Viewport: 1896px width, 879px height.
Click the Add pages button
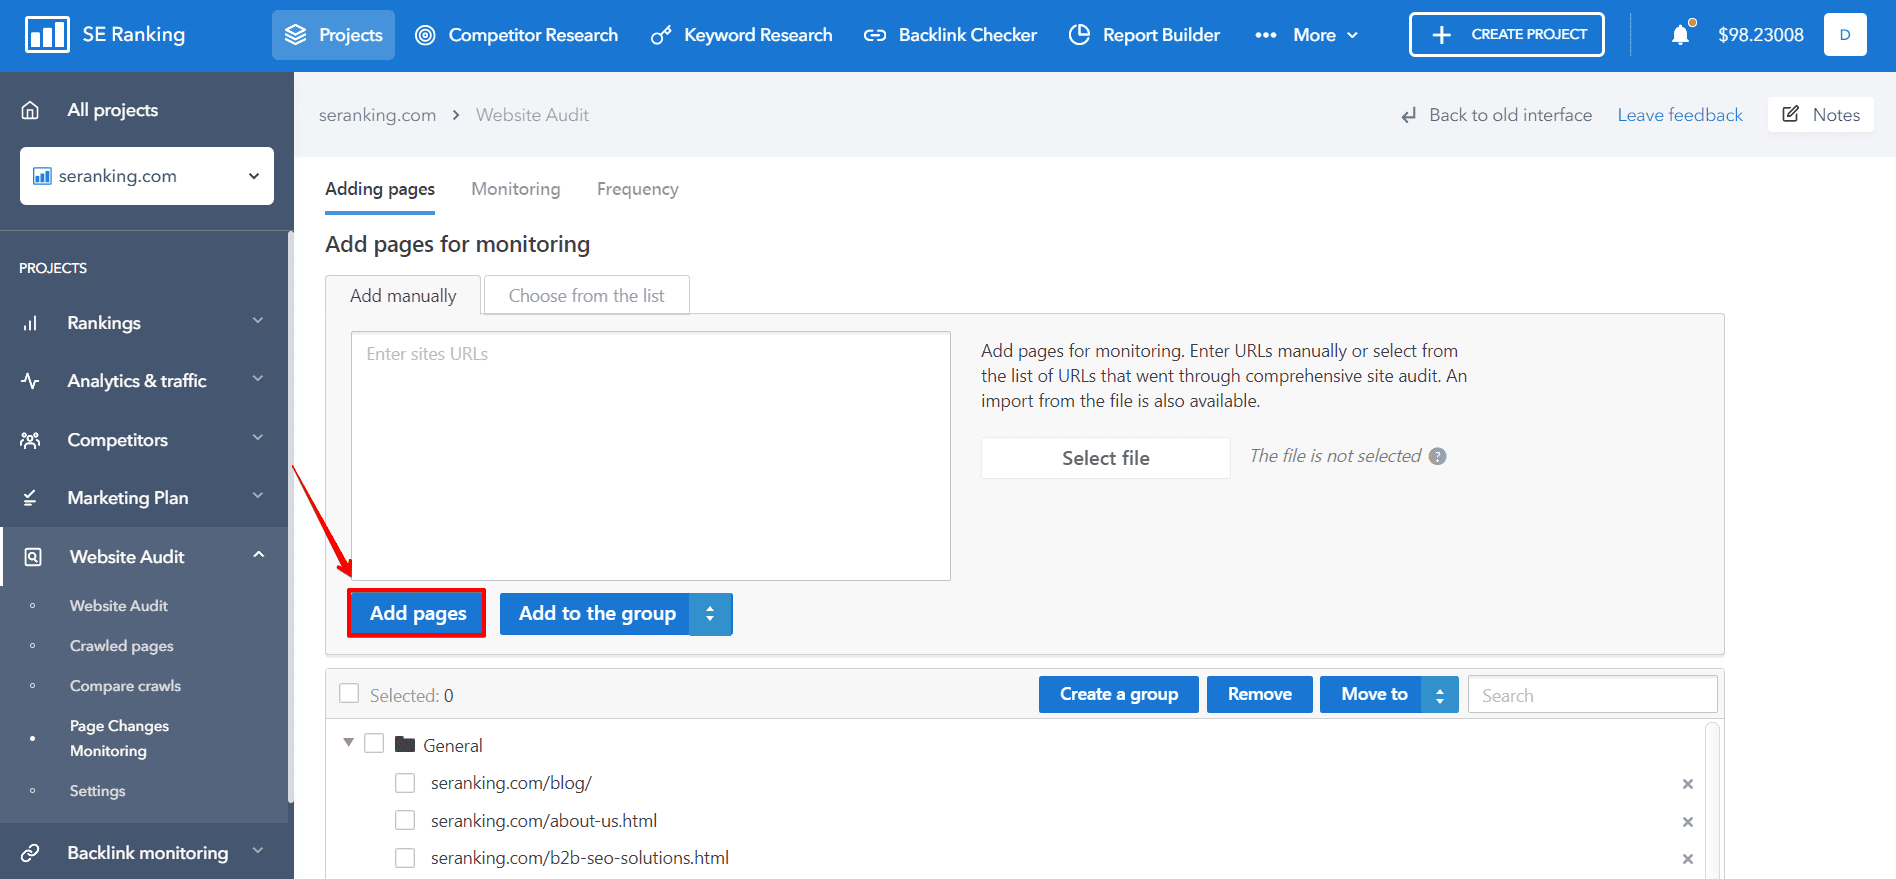point(417,613)
